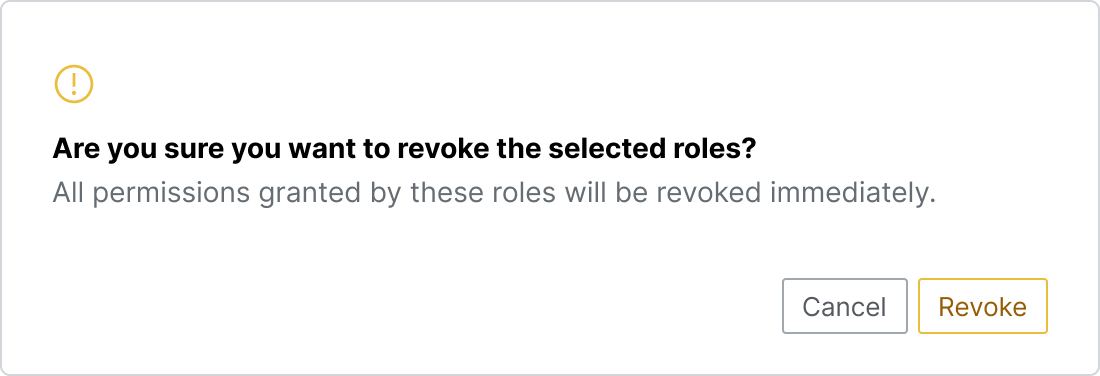Click the bold "Are you sure" question title
Viewport: 1100px width, 376px height.
(403, 149)
